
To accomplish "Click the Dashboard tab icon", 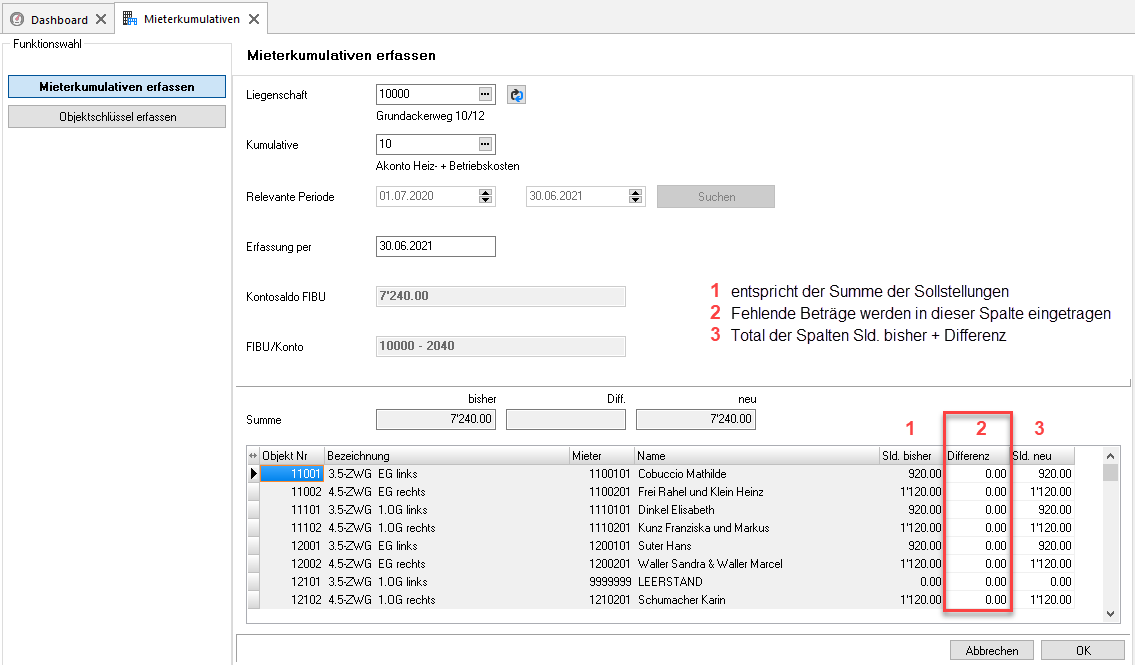I will tap(17, 19).
